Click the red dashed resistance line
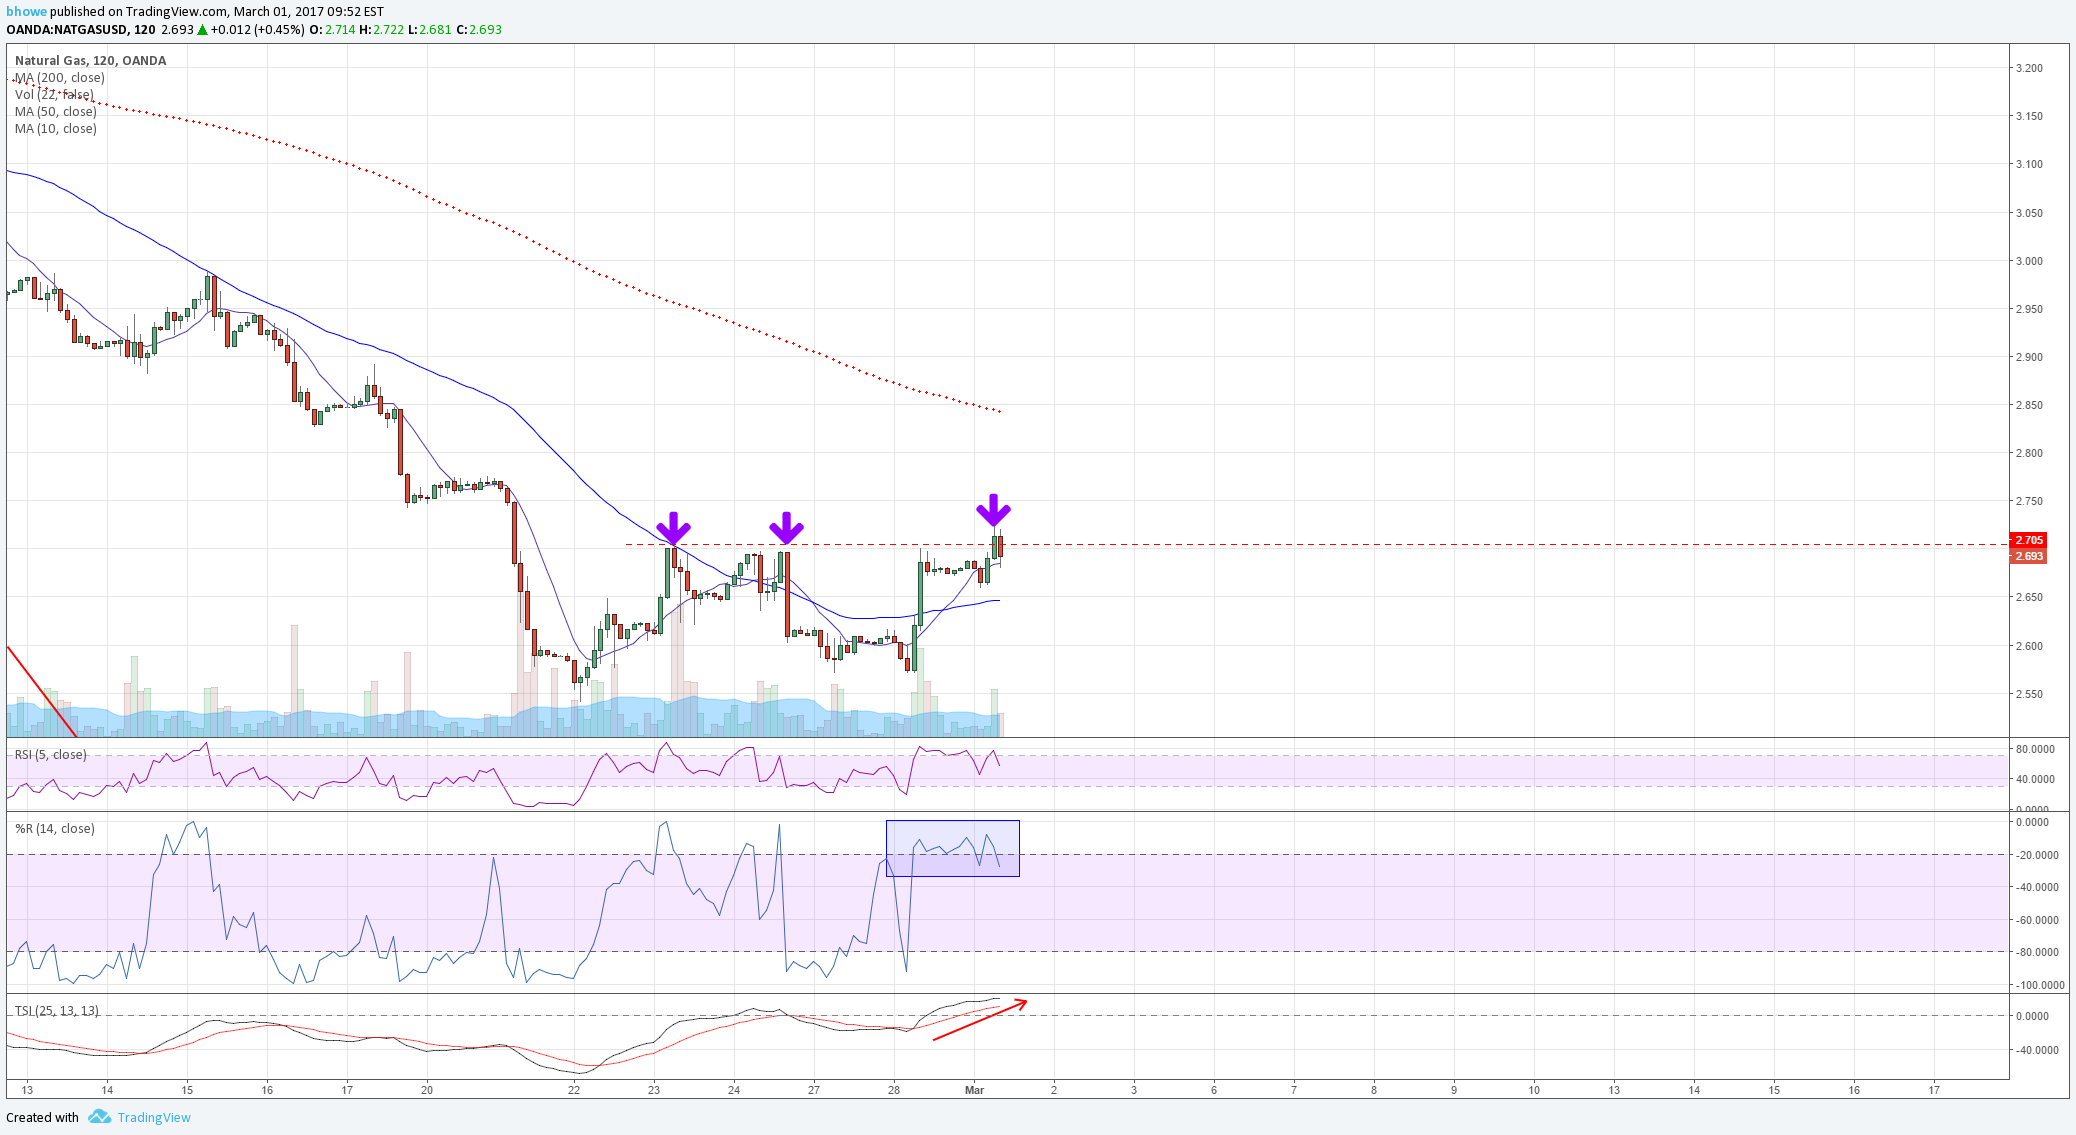The width and height of the screenshot is (2076, 1135). pyautogui.click(x=1316, y=545)
